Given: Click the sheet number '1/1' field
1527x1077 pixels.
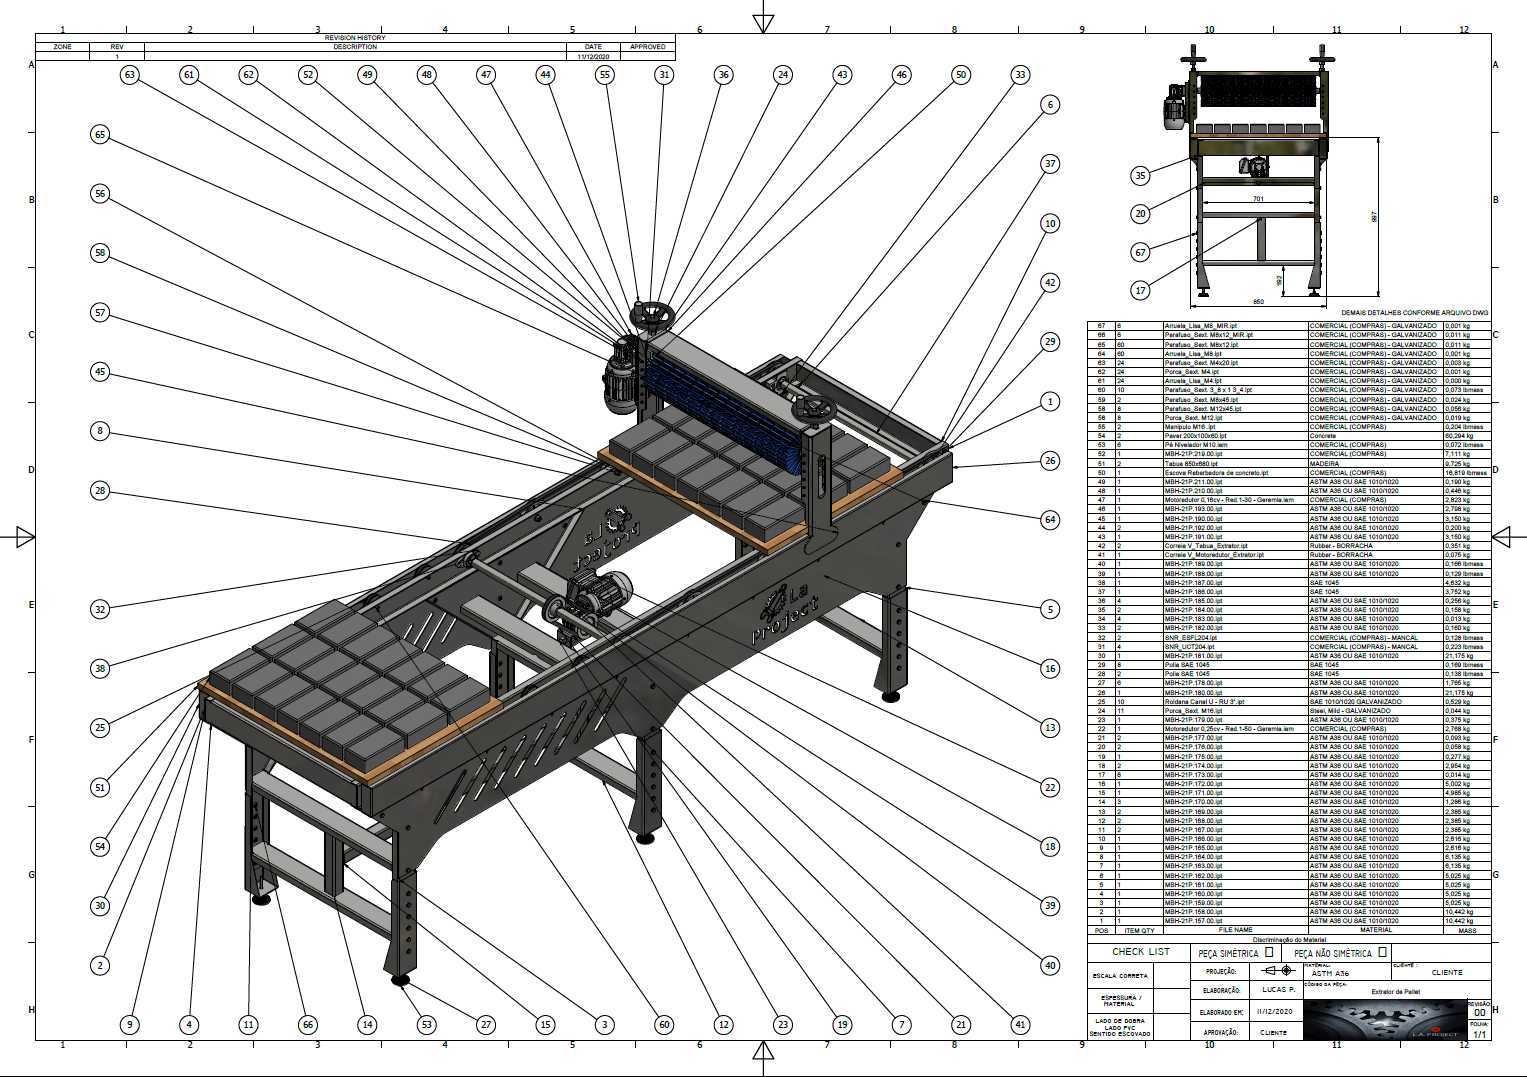Looking at the screenshot, I should click(x=1480, y=1034).
